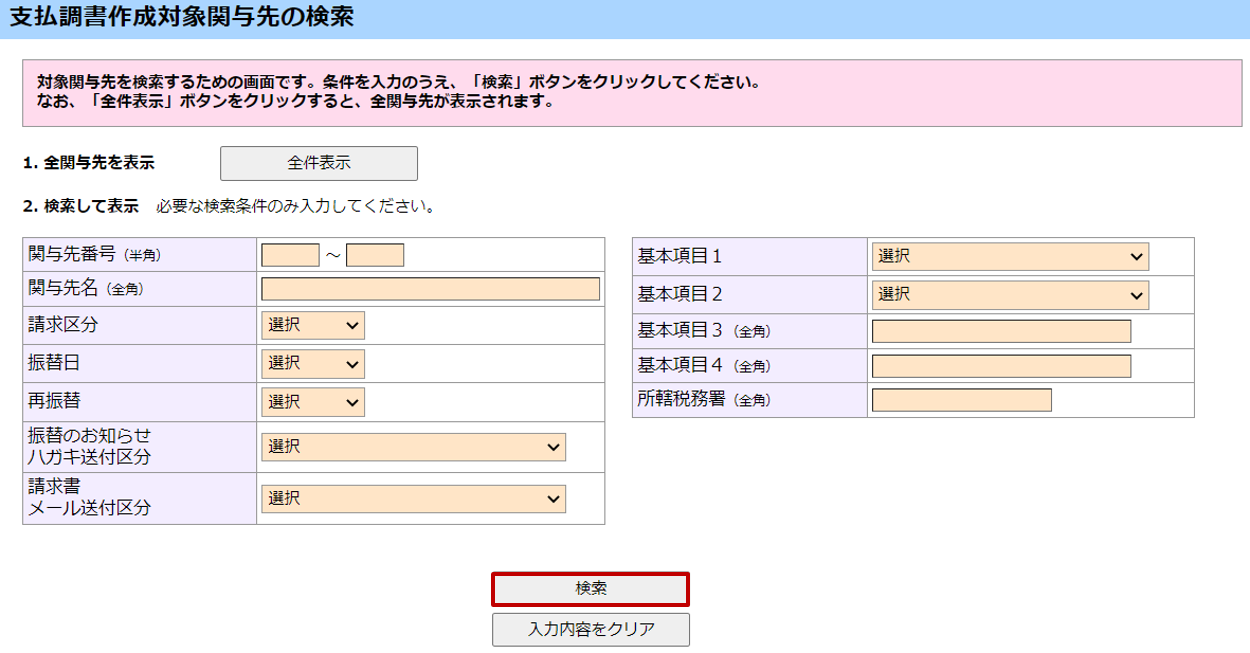The width and height of the screenshot is (1250, 653).
Task: Expand the 基本項目2 dropdown
Action: click(1009, 295)
